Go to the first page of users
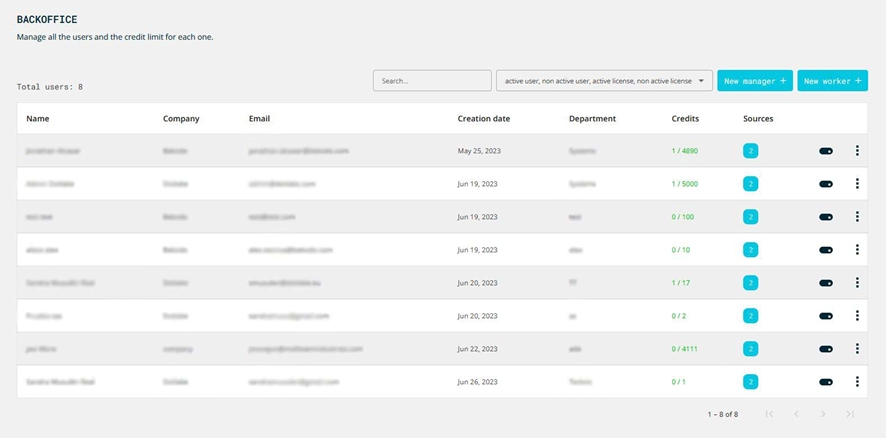This screenshot has width=886, height=438. click(x=769, y=414)
